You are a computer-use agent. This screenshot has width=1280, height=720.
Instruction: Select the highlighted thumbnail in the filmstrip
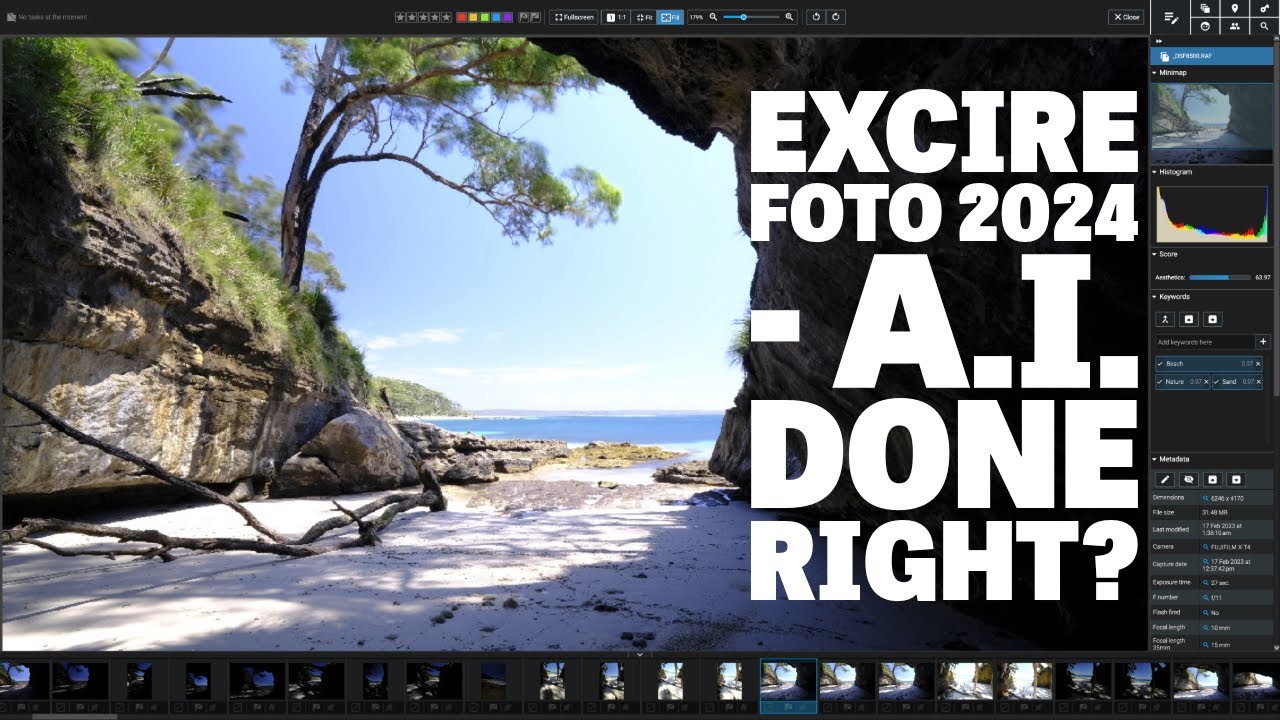coord(789,685)
